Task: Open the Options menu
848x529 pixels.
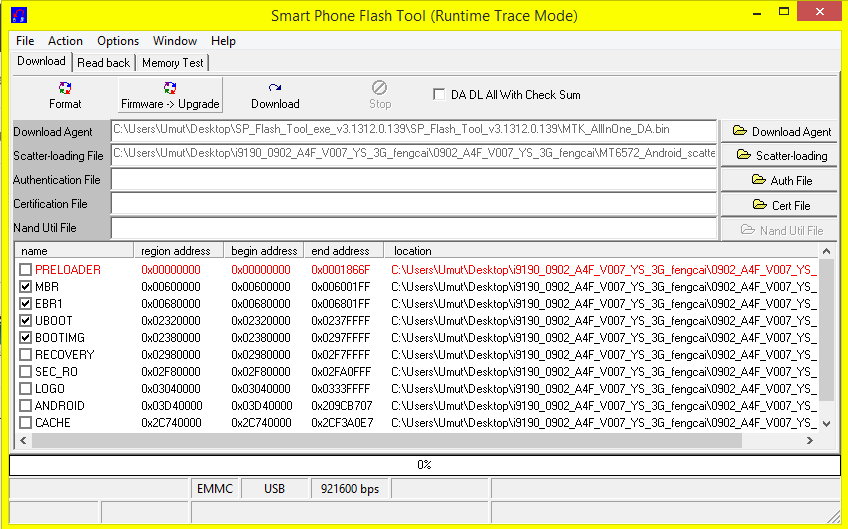Action: (x=118, y=41)
